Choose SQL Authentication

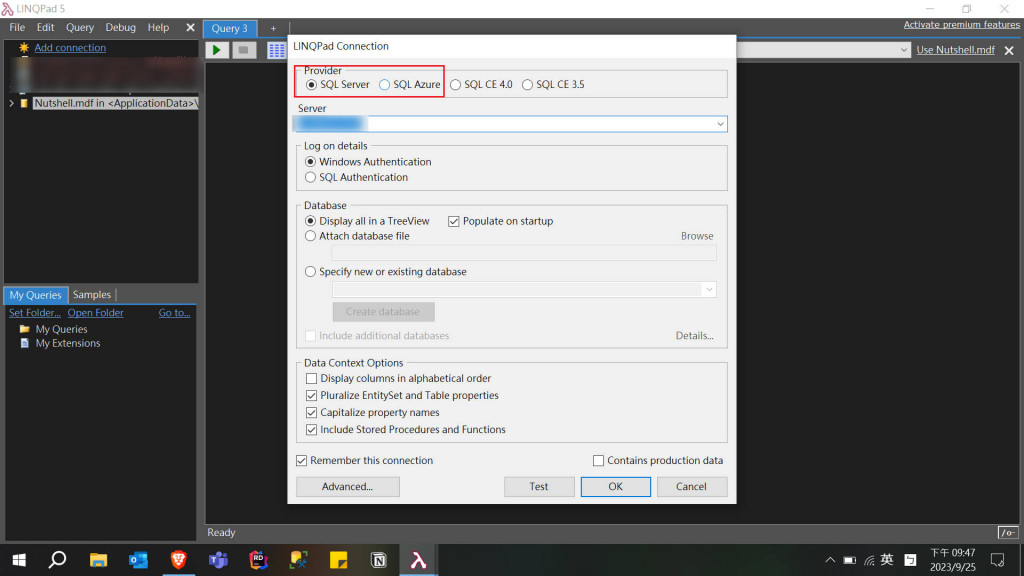[357, 178]
